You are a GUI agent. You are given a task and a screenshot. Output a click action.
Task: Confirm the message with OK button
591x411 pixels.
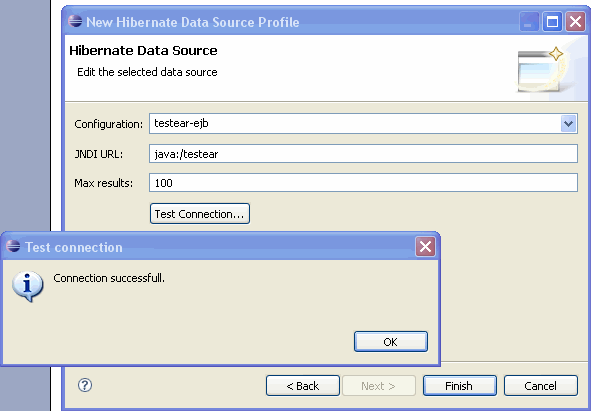(x=391, y=342)
